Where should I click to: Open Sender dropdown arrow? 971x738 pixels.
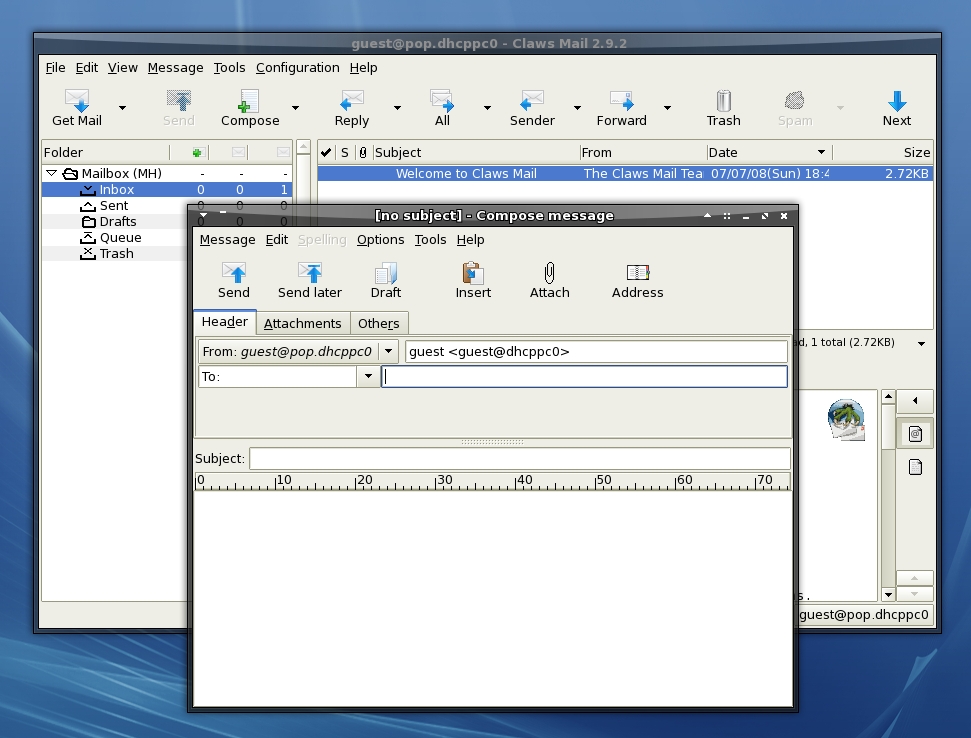tap(577, 108)
